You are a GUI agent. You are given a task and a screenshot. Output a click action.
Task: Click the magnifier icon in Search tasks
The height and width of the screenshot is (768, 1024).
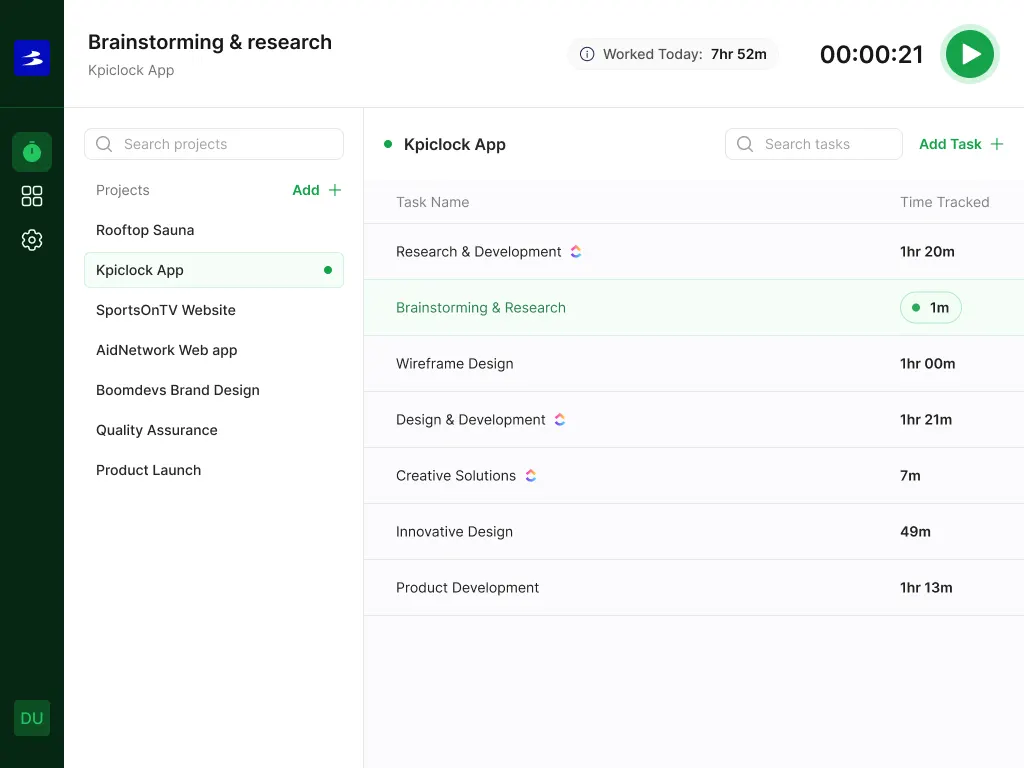pos(744,144)
